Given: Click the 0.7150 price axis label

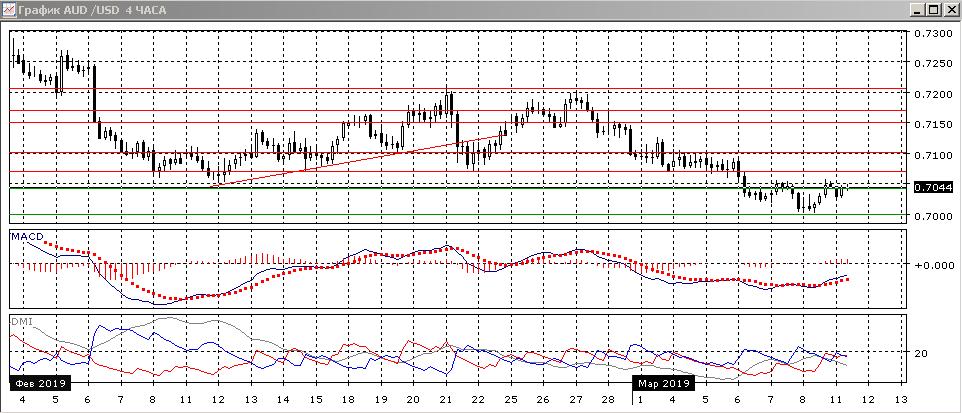Looking at the screenshot, I should (933, 125).
